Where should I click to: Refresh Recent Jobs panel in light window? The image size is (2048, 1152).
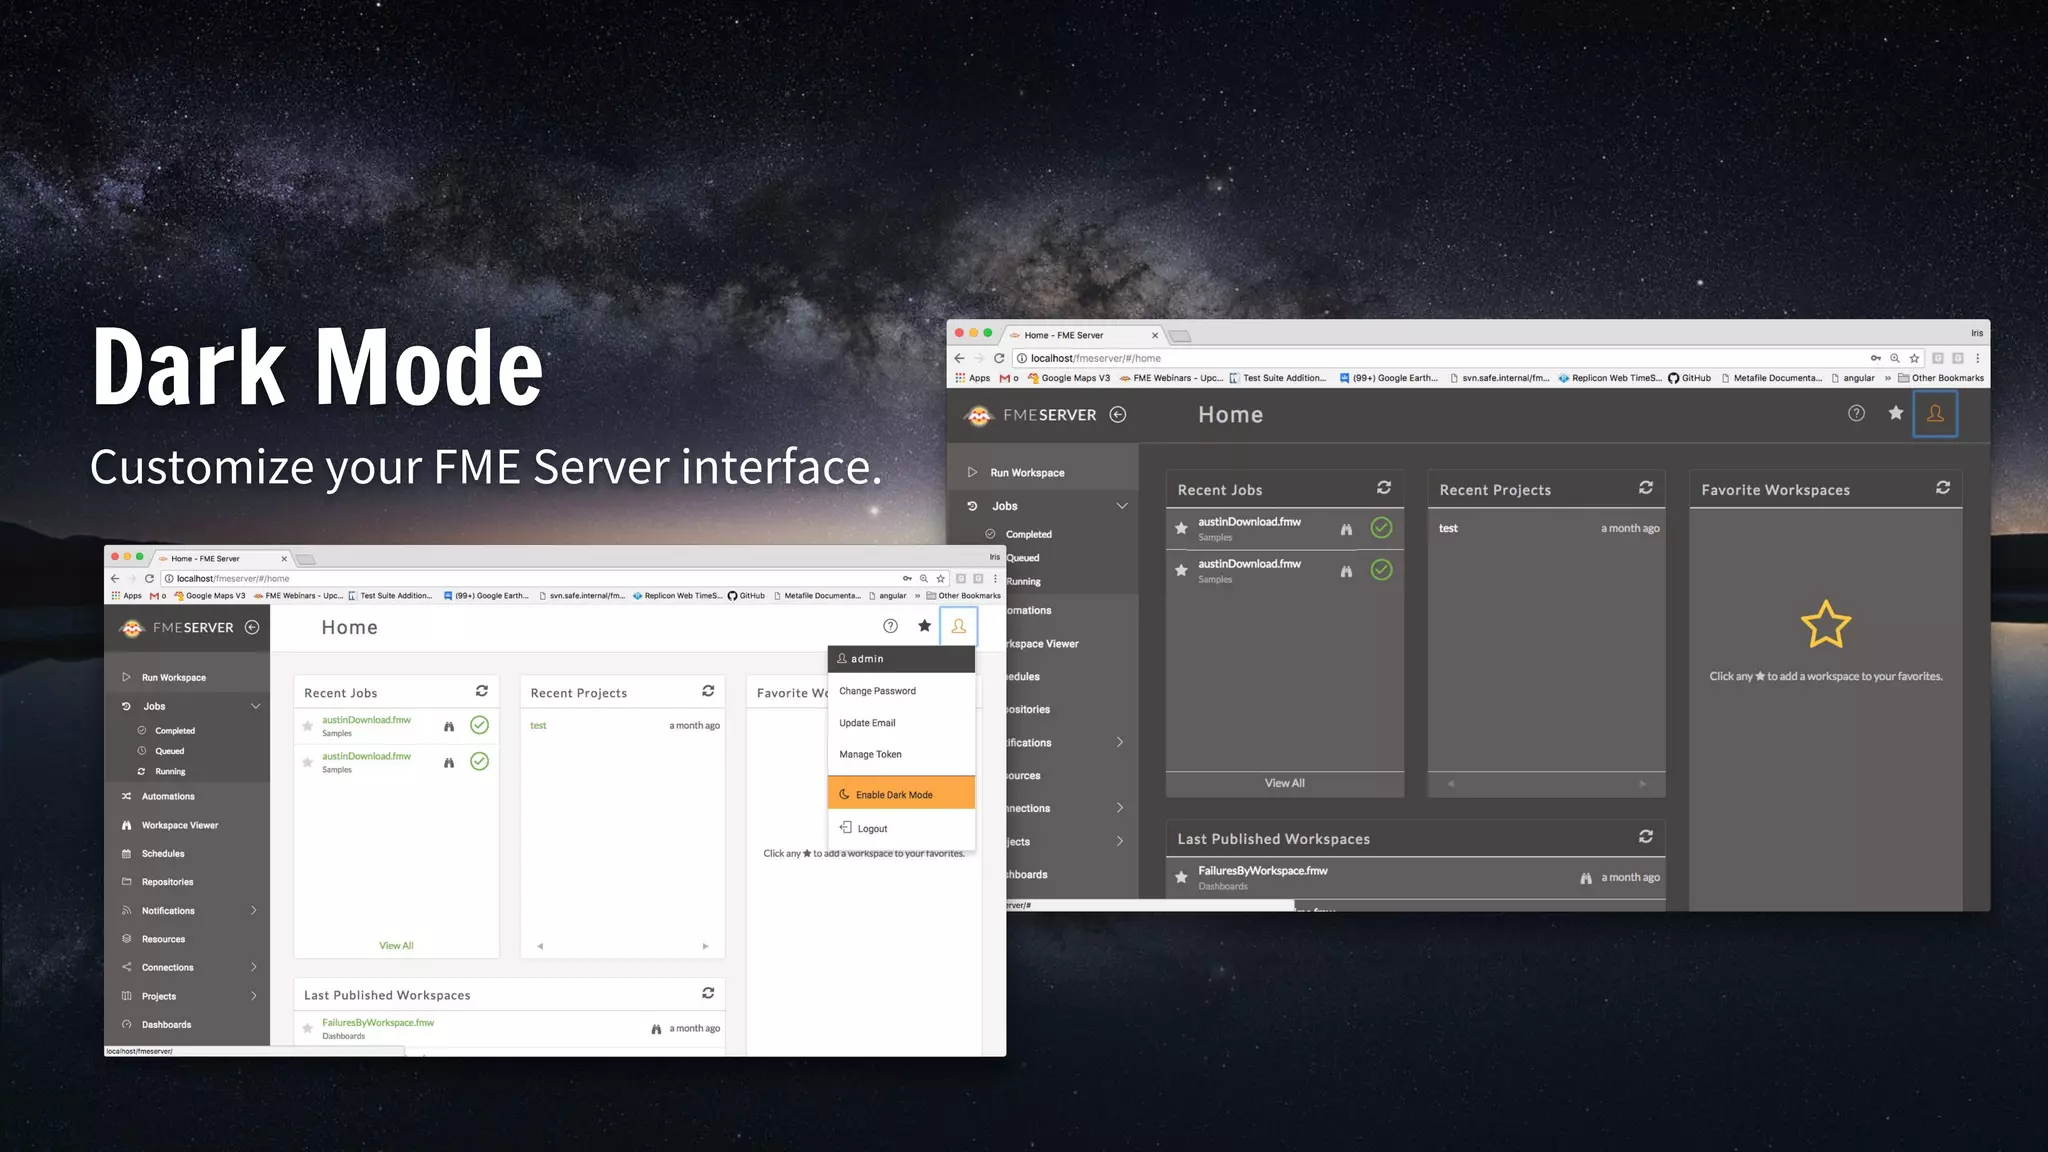coord(481,691)
